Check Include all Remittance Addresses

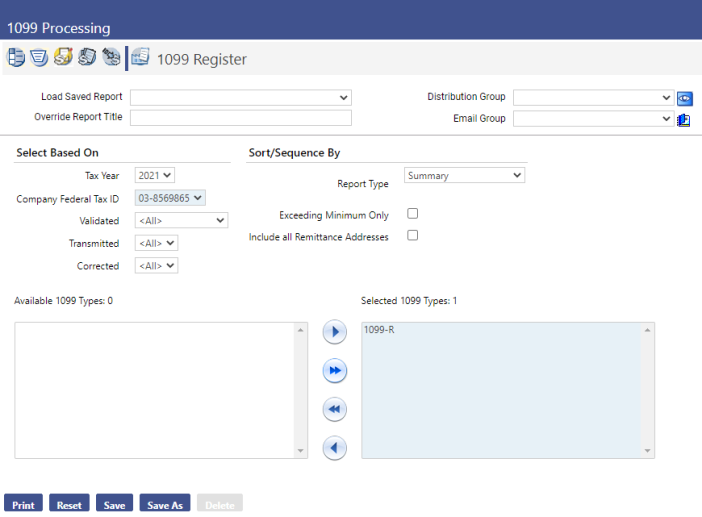[412, 236]
